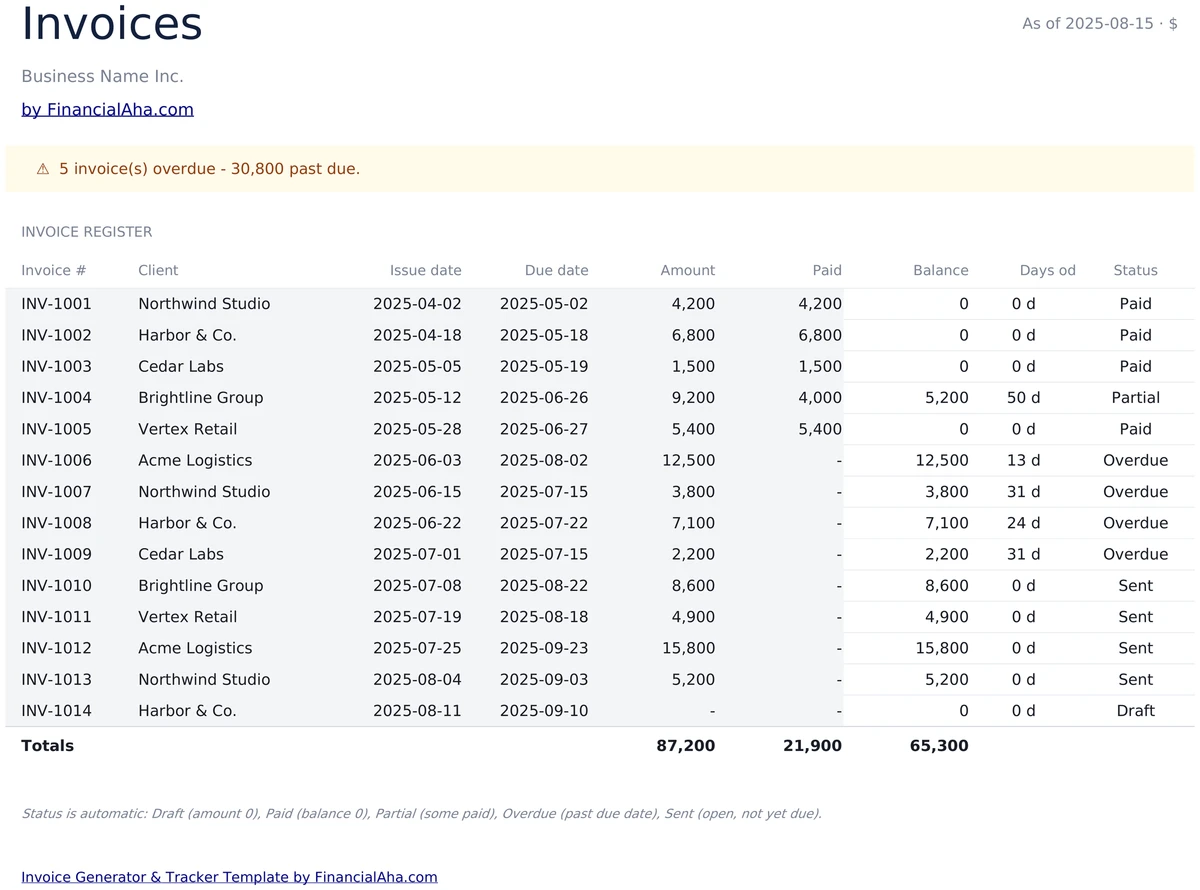Click the Paid column header

point(827,270)
